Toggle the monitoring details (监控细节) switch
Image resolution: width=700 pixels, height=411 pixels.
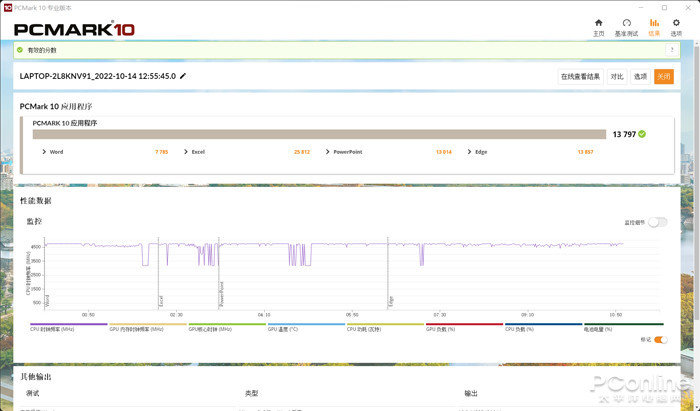tap(658, 222)
